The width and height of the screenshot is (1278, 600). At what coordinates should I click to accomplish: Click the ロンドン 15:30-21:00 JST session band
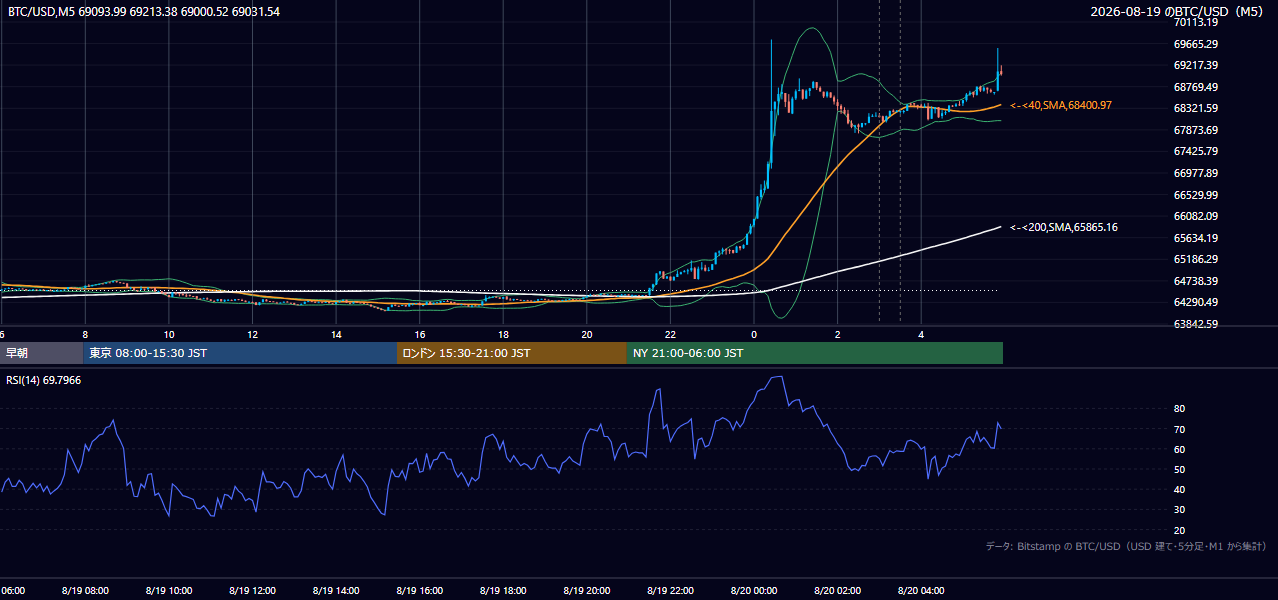(512, 353)
